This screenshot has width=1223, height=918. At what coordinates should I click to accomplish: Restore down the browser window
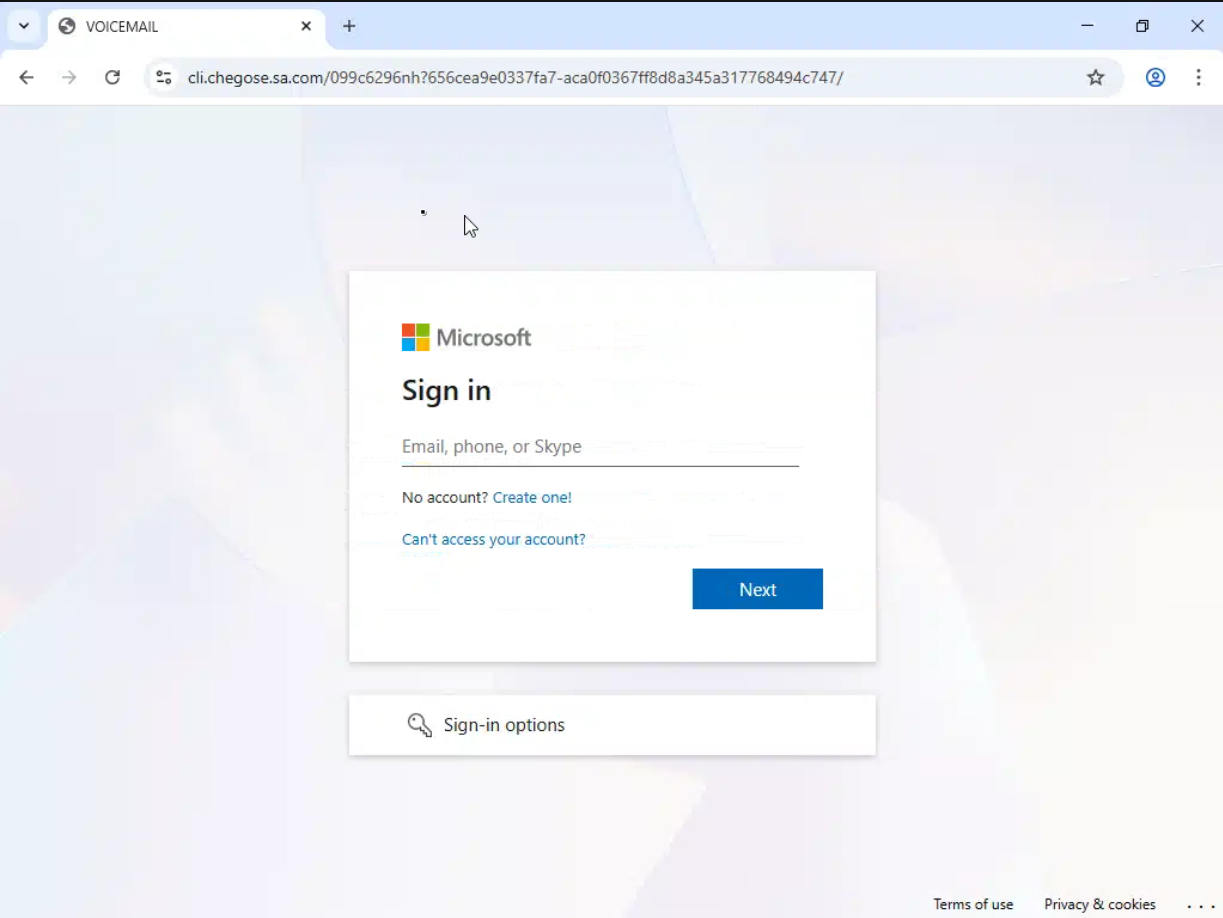(1142, 26)
